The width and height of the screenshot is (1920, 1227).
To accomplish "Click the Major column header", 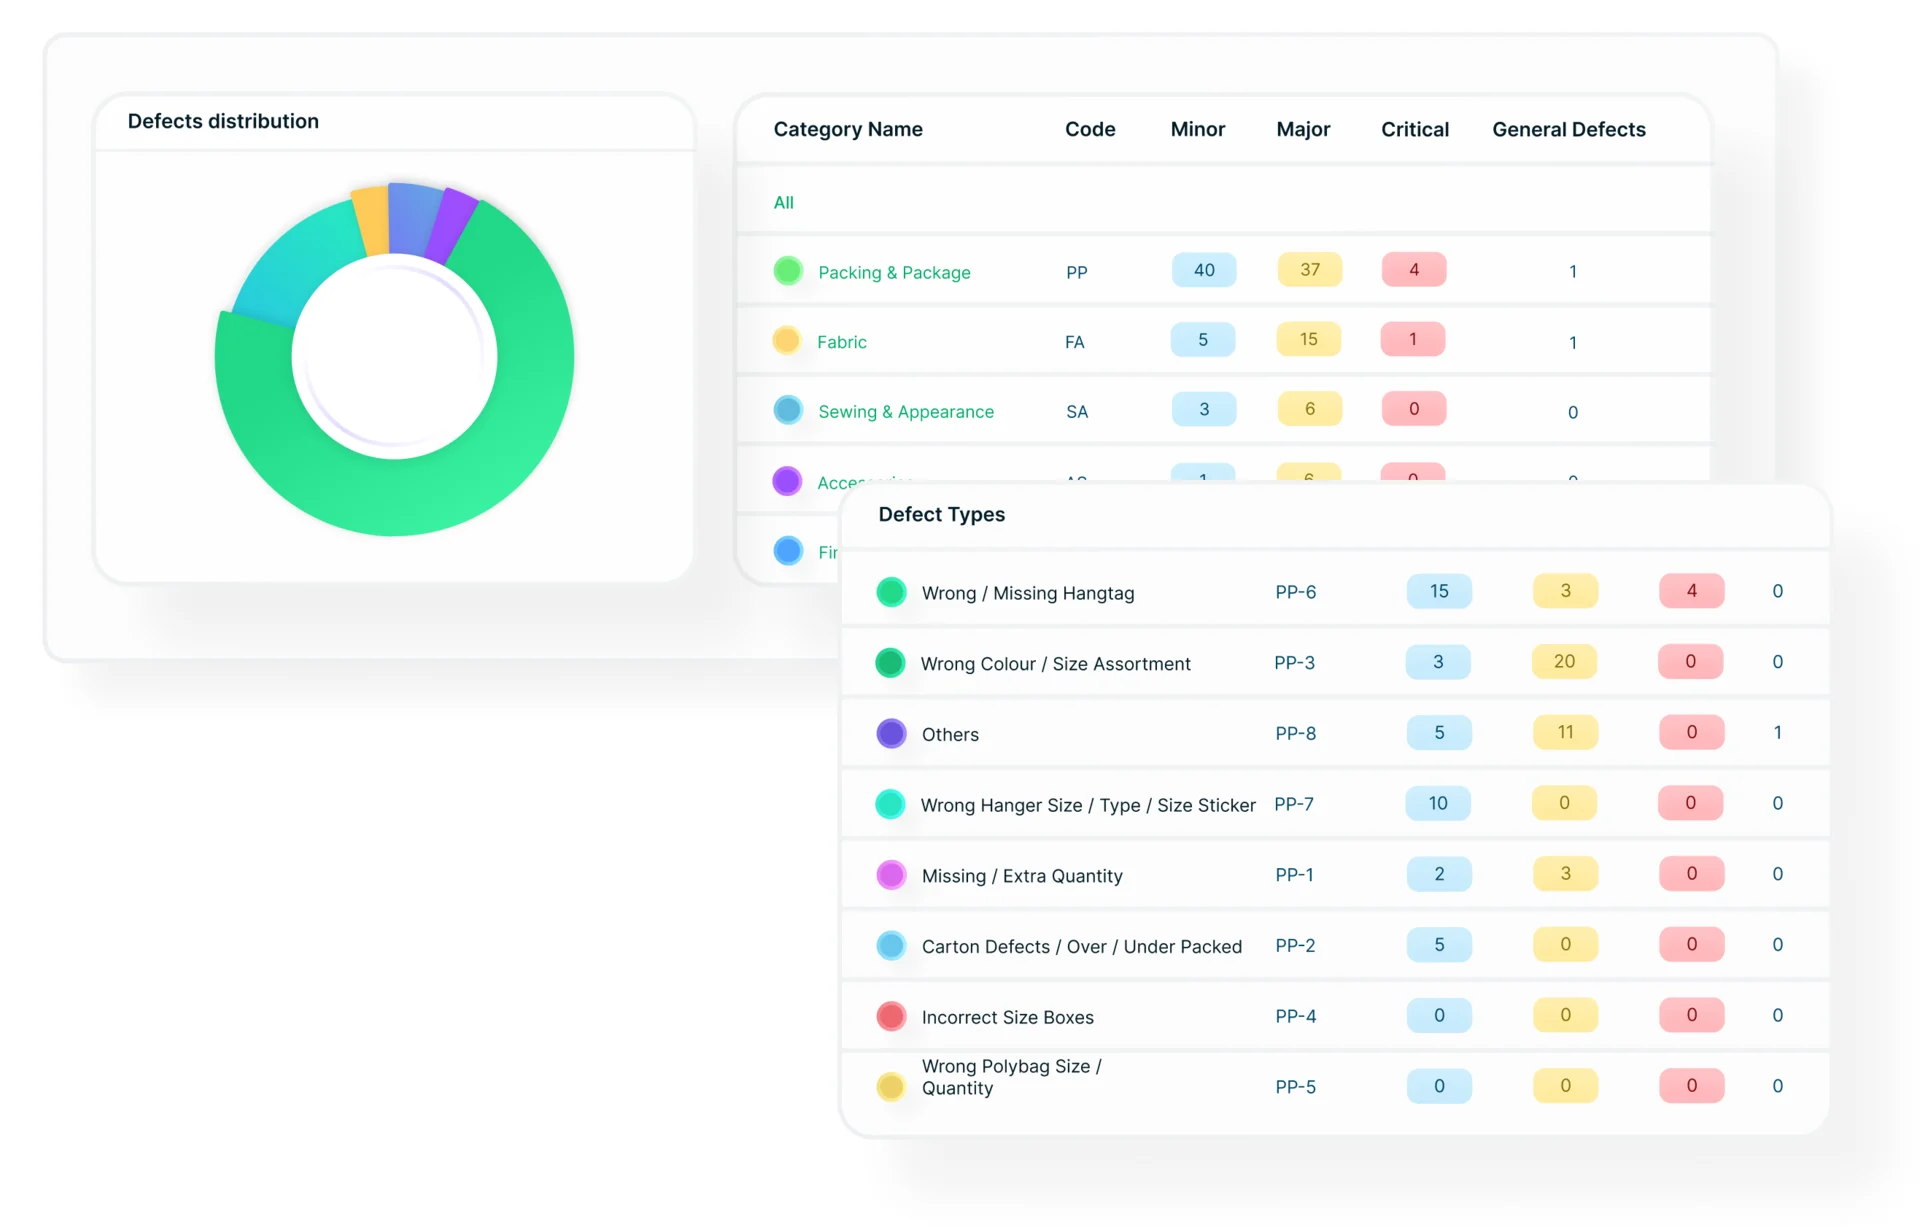I will coord(1303,130).
